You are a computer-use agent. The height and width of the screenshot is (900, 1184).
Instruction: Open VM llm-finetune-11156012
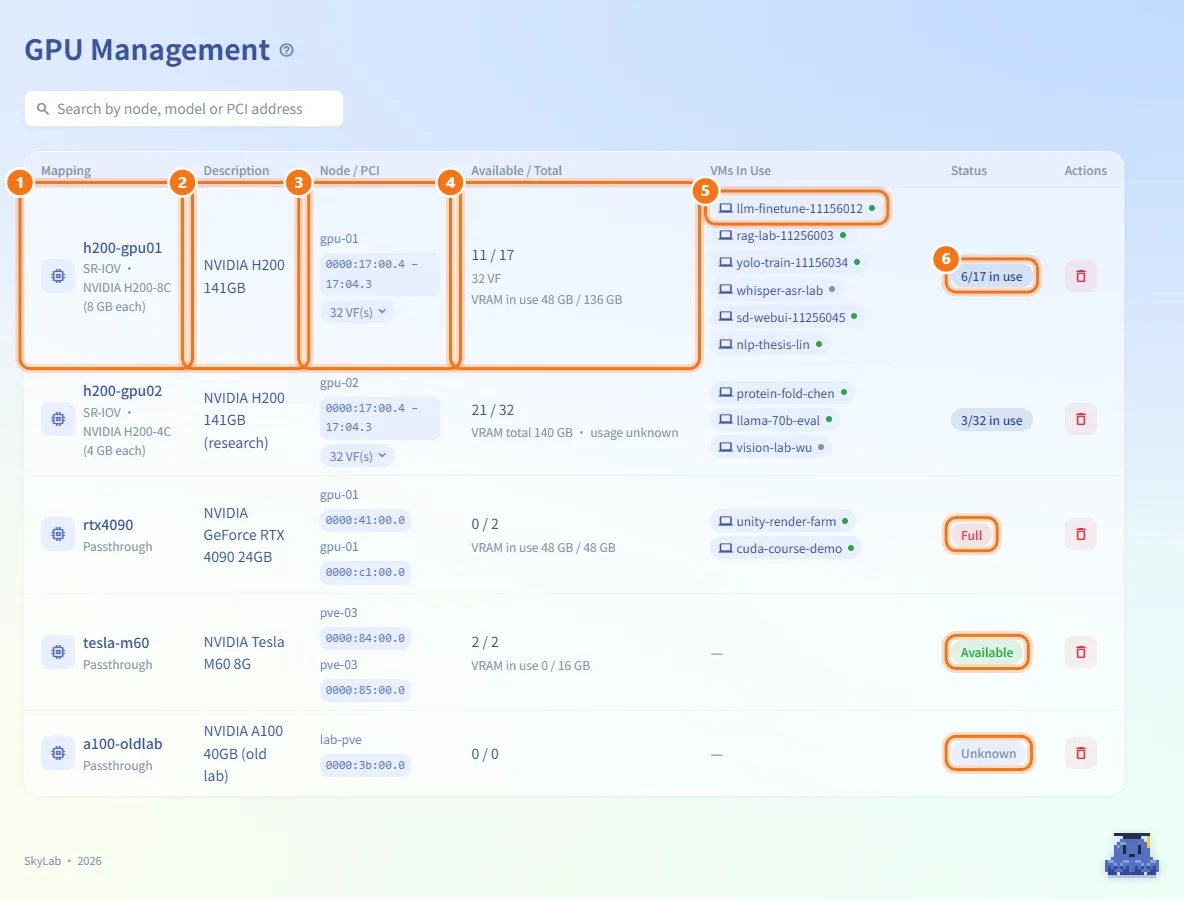[x=797, y=208]
